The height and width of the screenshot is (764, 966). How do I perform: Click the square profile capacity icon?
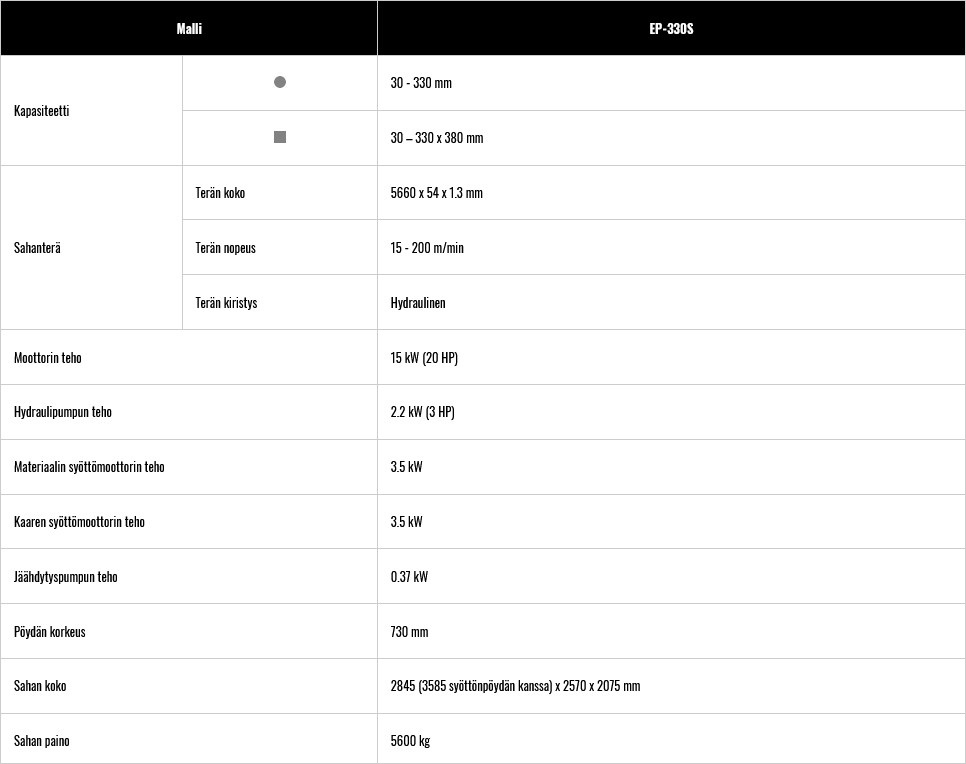click(280, 137)
